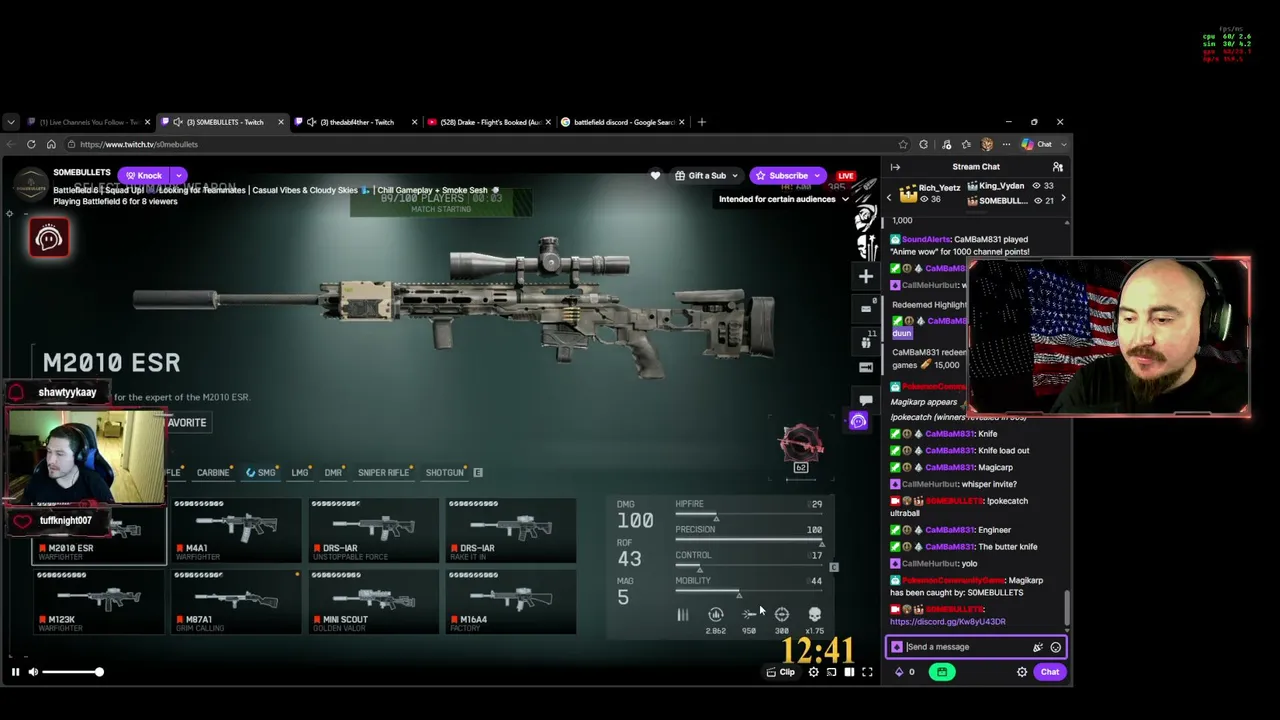The height and width of the screenshot is (720, 1280).
Task: Click the Knock button
Action: [x=143, y=175]
